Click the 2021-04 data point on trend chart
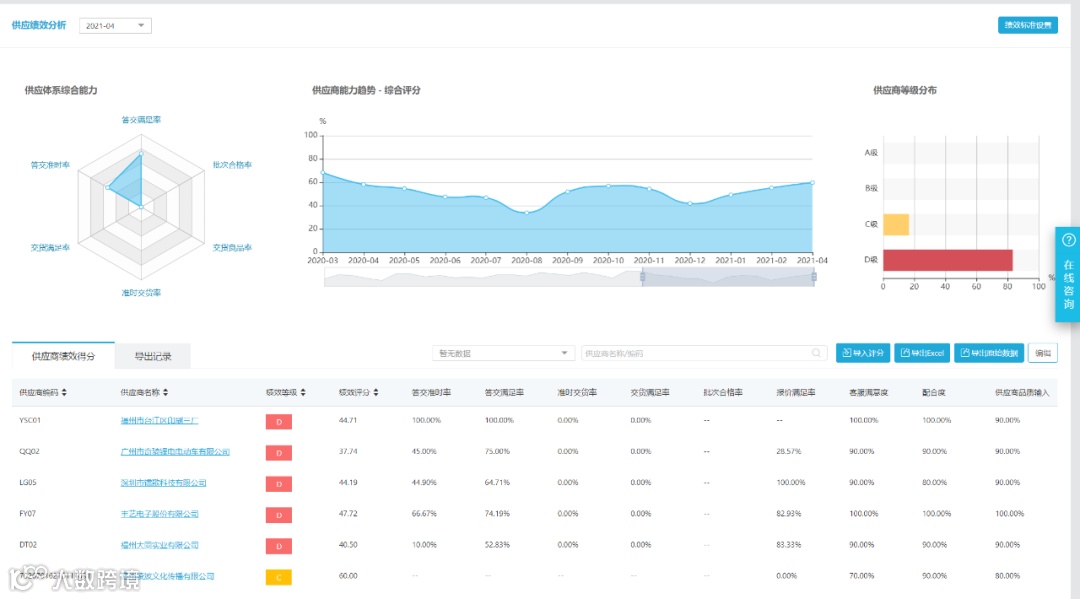 [813, 182]
